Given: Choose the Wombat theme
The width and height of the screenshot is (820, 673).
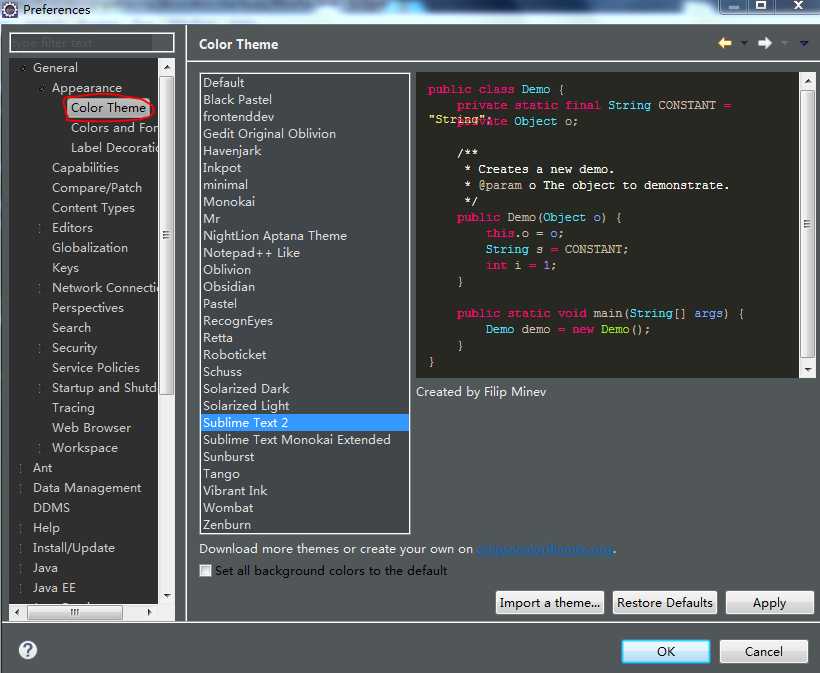Looking at the screenshot, I should point(305,508).
